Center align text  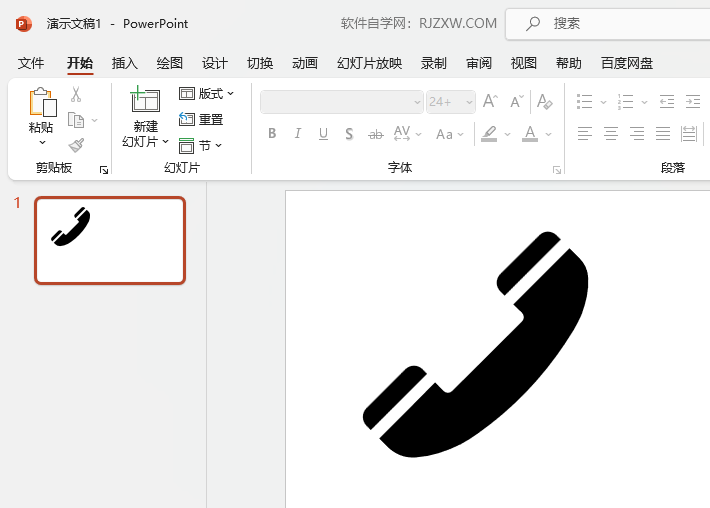610,134
